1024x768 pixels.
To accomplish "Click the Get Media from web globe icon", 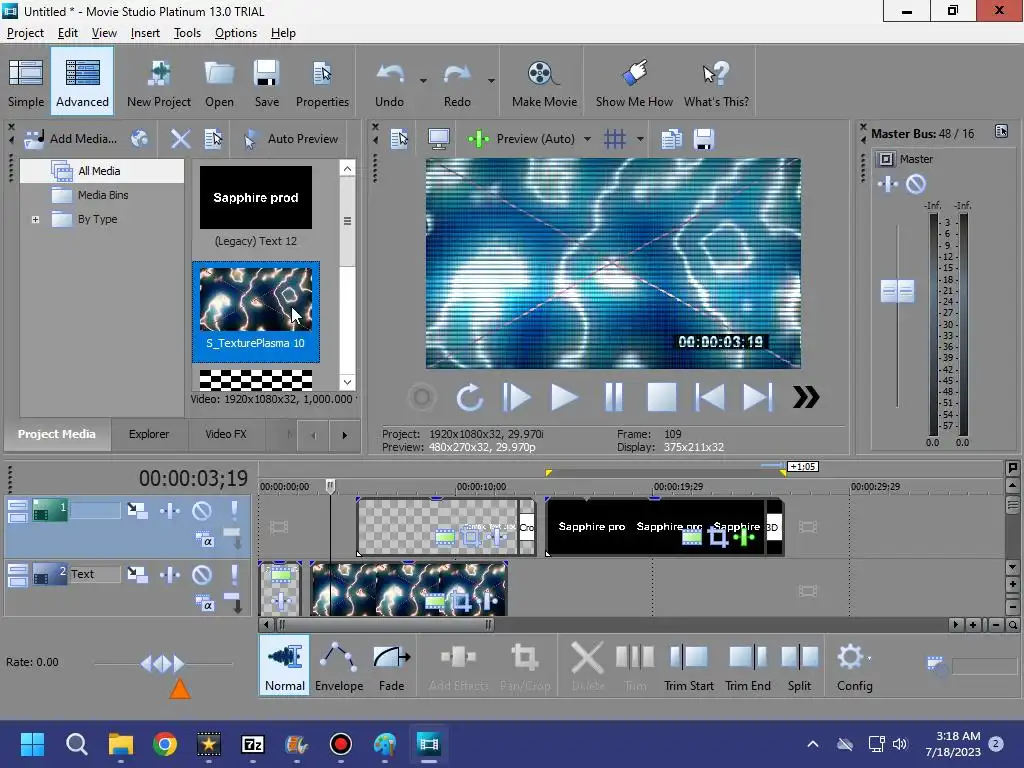I will coord(140,138).
